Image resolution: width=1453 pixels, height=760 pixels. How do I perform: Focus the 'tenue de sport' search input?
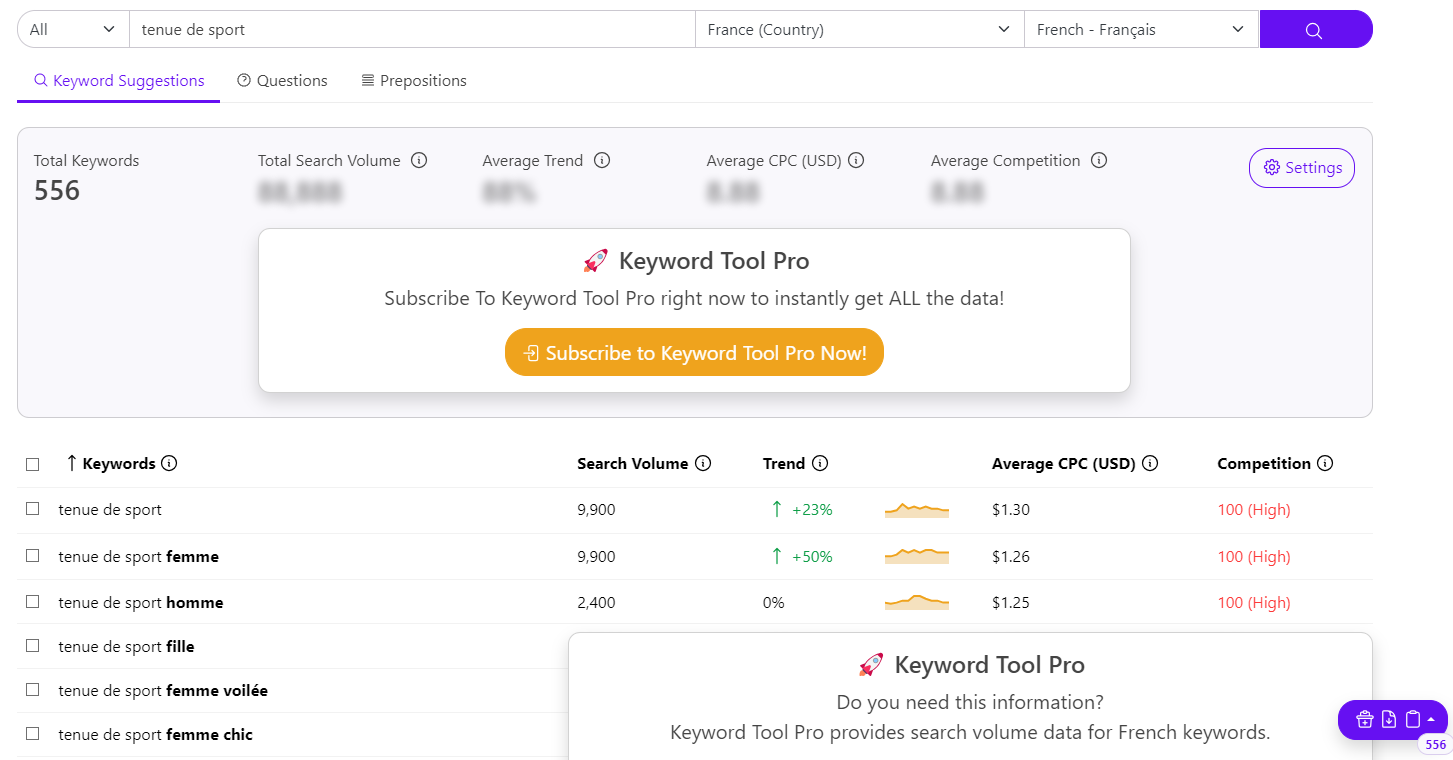pyautogui.click(x=412, y=30)
